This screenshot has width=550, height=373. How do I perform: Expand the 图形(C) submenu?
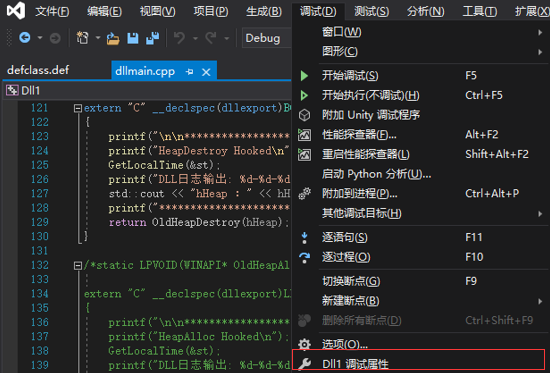point(540,52)
